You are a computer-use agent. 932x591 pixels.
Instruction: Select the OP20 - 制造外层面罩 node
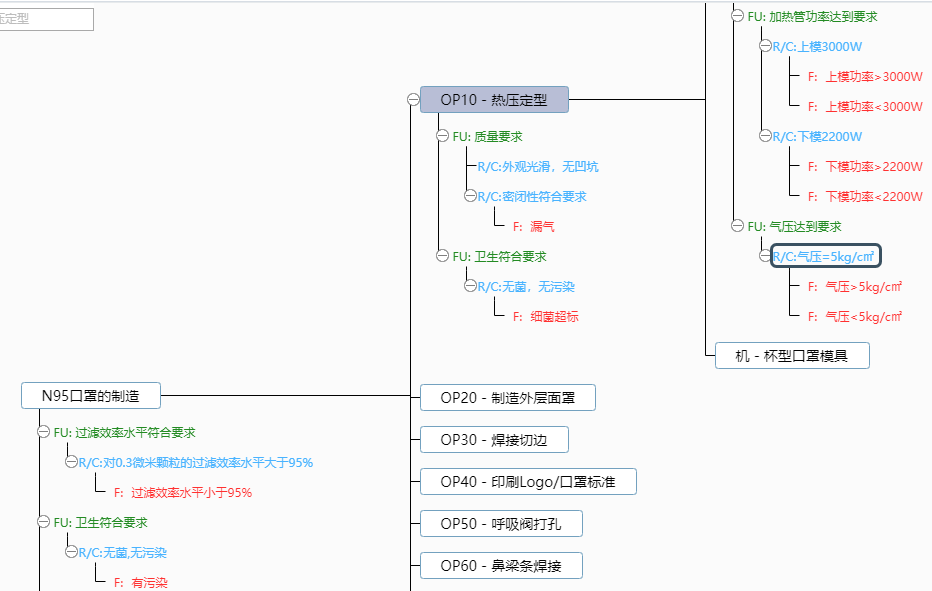507,397
